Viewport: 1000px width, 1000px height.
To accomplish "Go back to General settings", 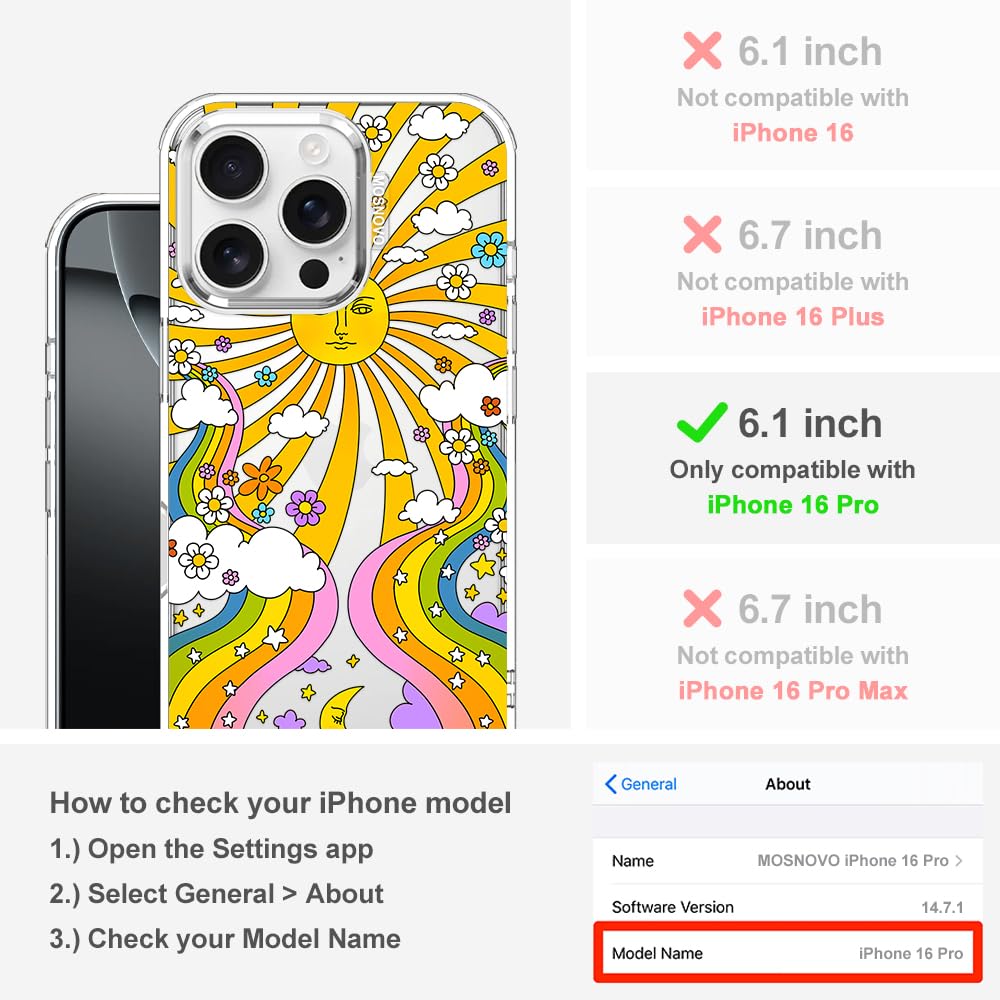I will 640,784.
